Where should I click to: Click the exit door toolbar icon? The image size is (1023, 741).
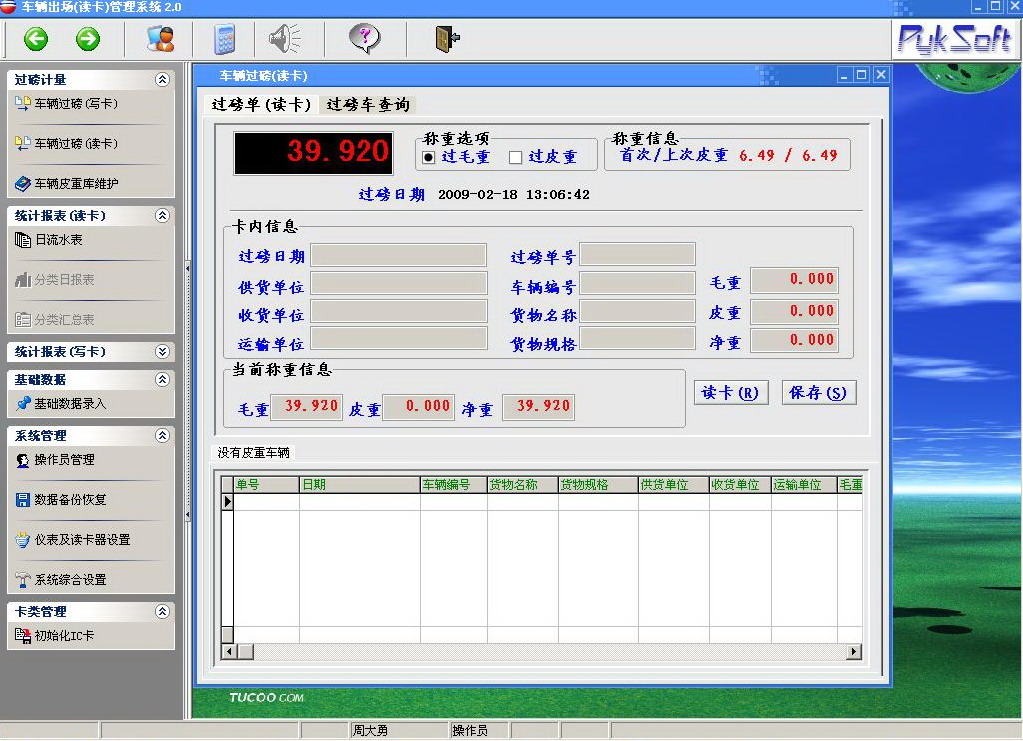click(x=446, y=40)
